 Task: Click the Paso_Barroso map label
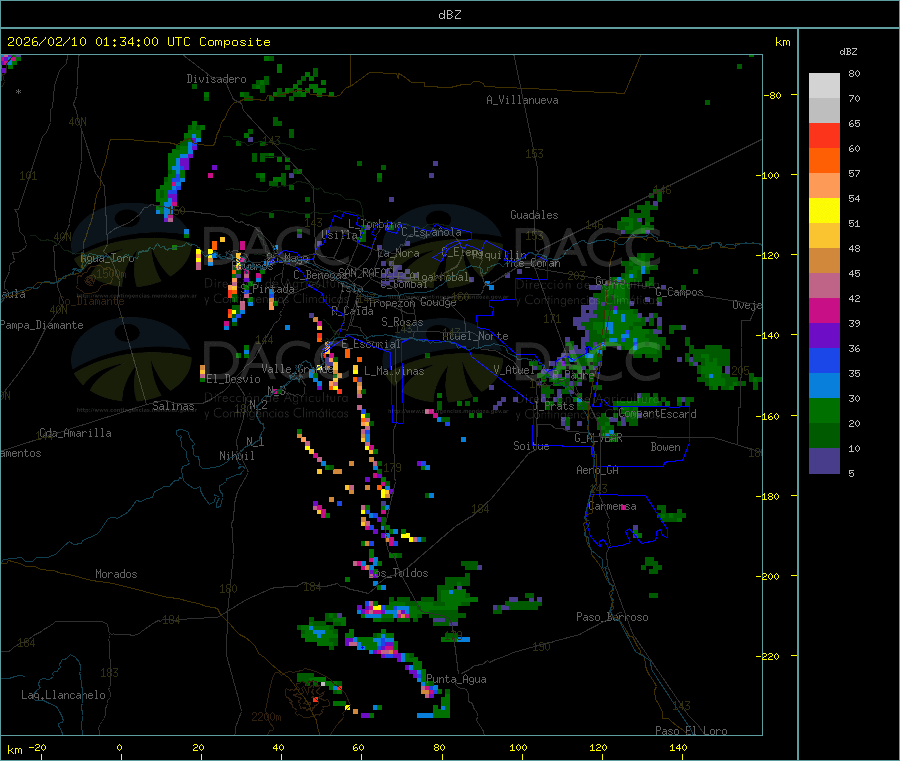612,617
